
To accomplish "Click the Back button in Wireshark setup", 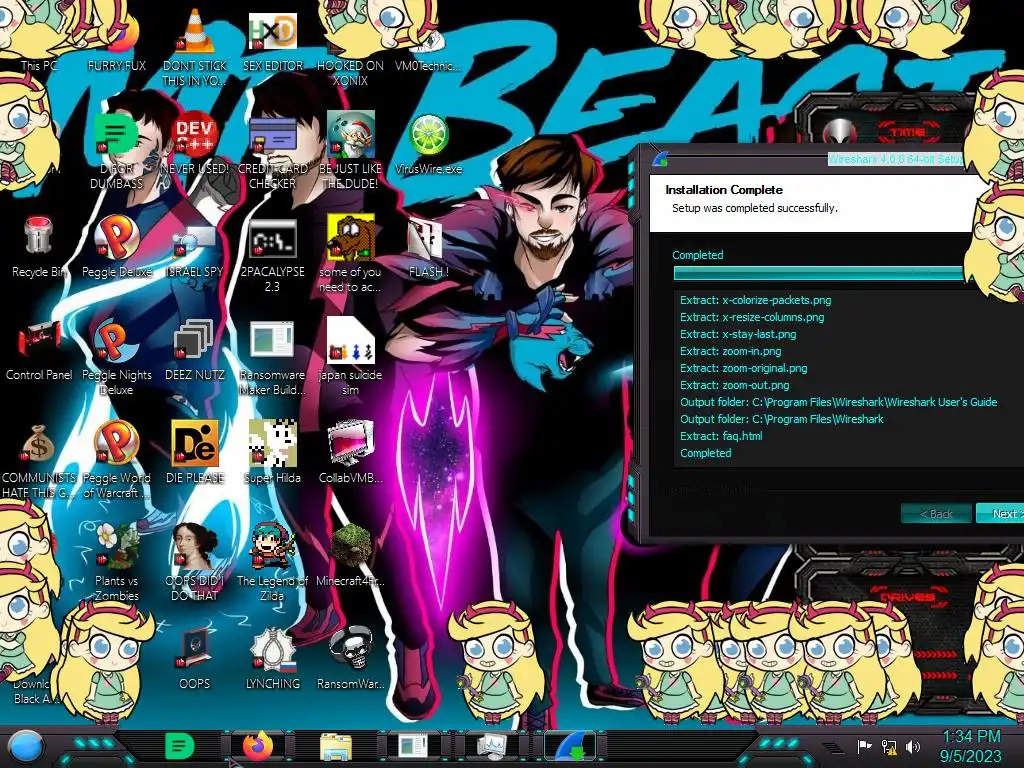I will (936, 514).
